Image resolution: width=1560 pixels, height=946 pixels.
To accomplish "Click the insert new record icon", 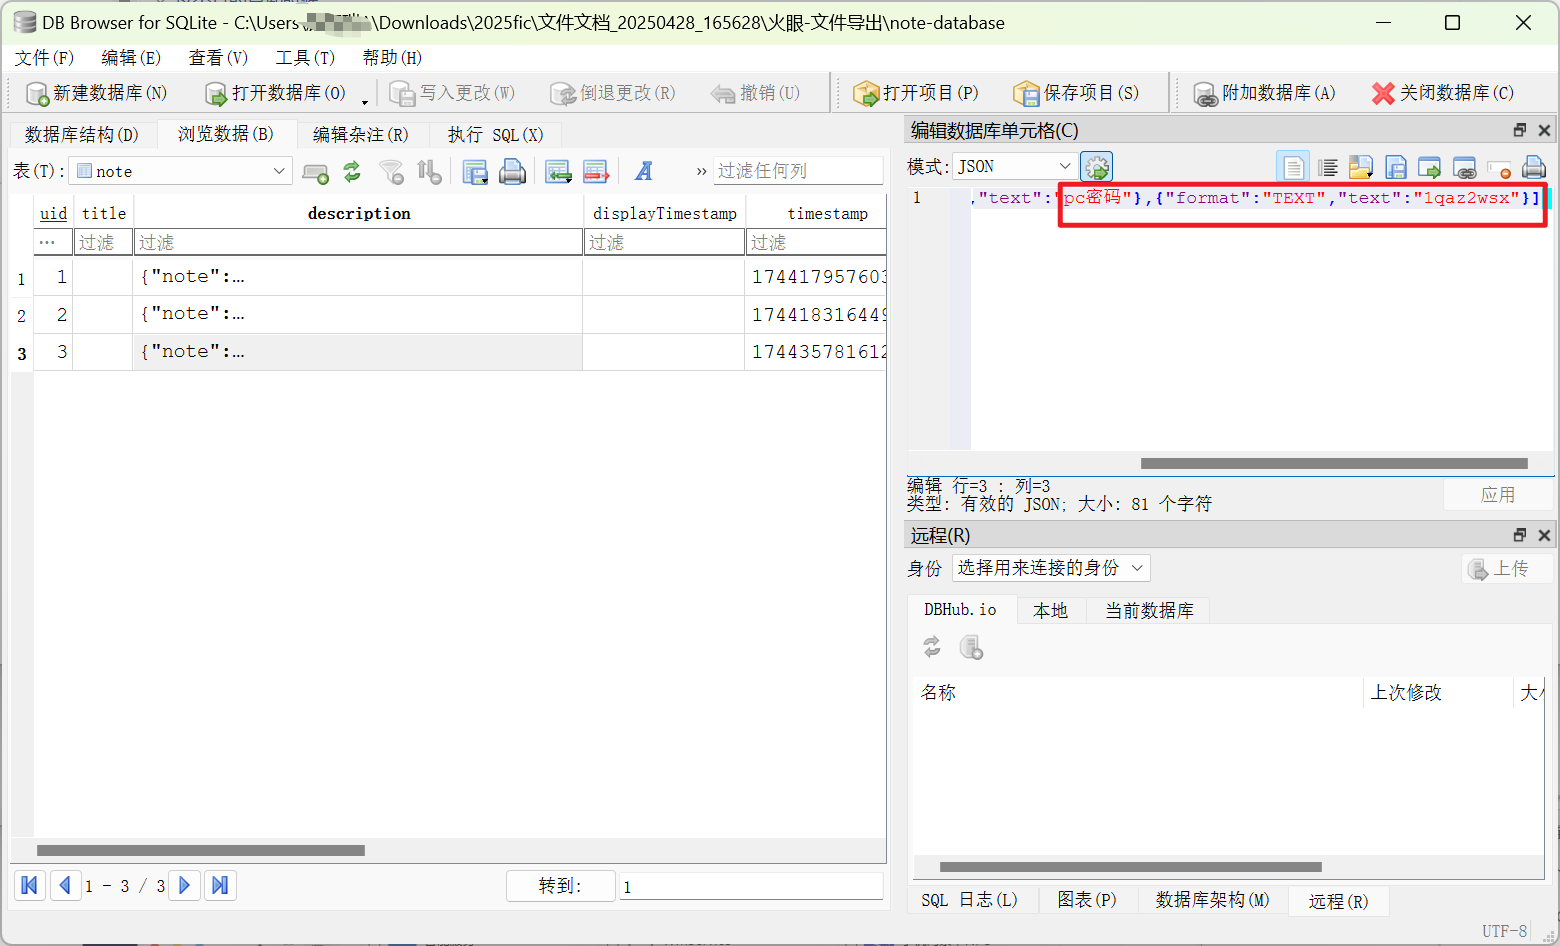I will (557, 172).
